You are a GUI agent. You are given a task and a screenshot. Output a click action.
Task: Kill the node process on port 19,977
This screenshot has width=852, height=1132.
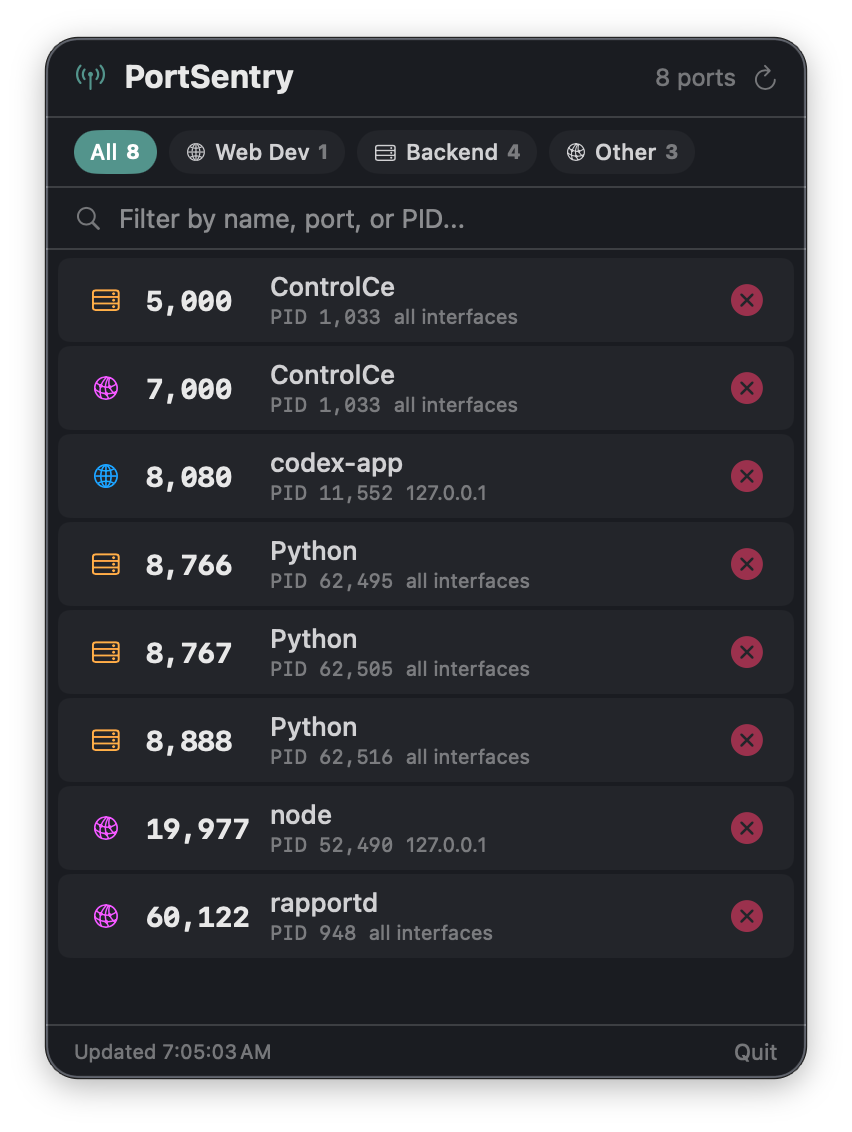746,828
